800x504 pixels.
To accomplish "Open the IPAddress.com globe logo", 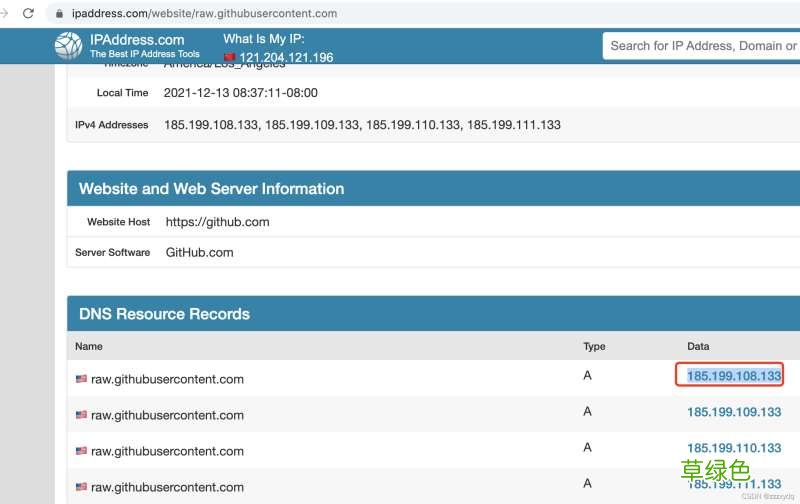I will pyautogui.click(x=68, y=46).
